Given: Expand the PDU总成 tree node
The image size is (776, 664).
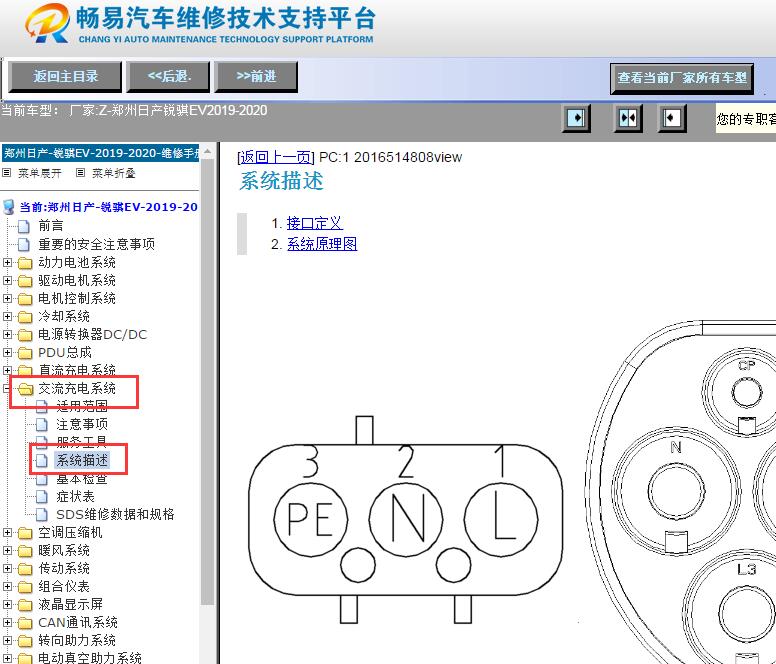Looking at the screenshot, I should (7, 352).
